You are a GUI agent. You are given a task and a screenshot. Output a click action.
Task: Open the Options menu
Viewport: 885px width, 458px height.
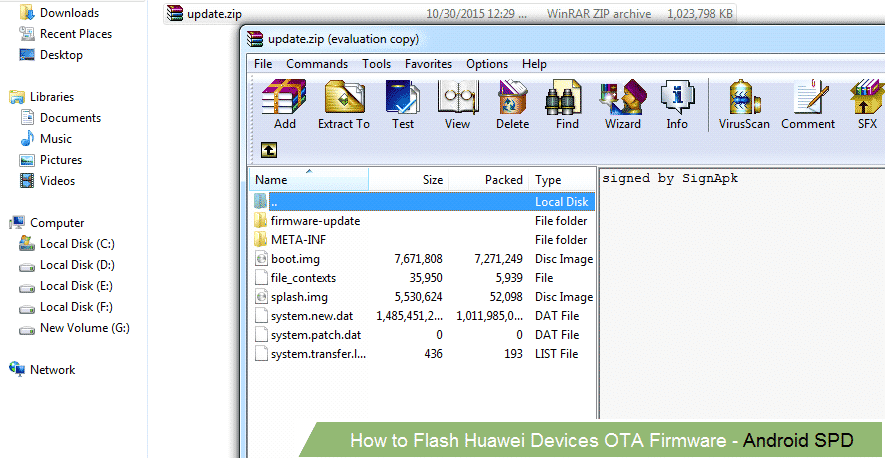487,64
